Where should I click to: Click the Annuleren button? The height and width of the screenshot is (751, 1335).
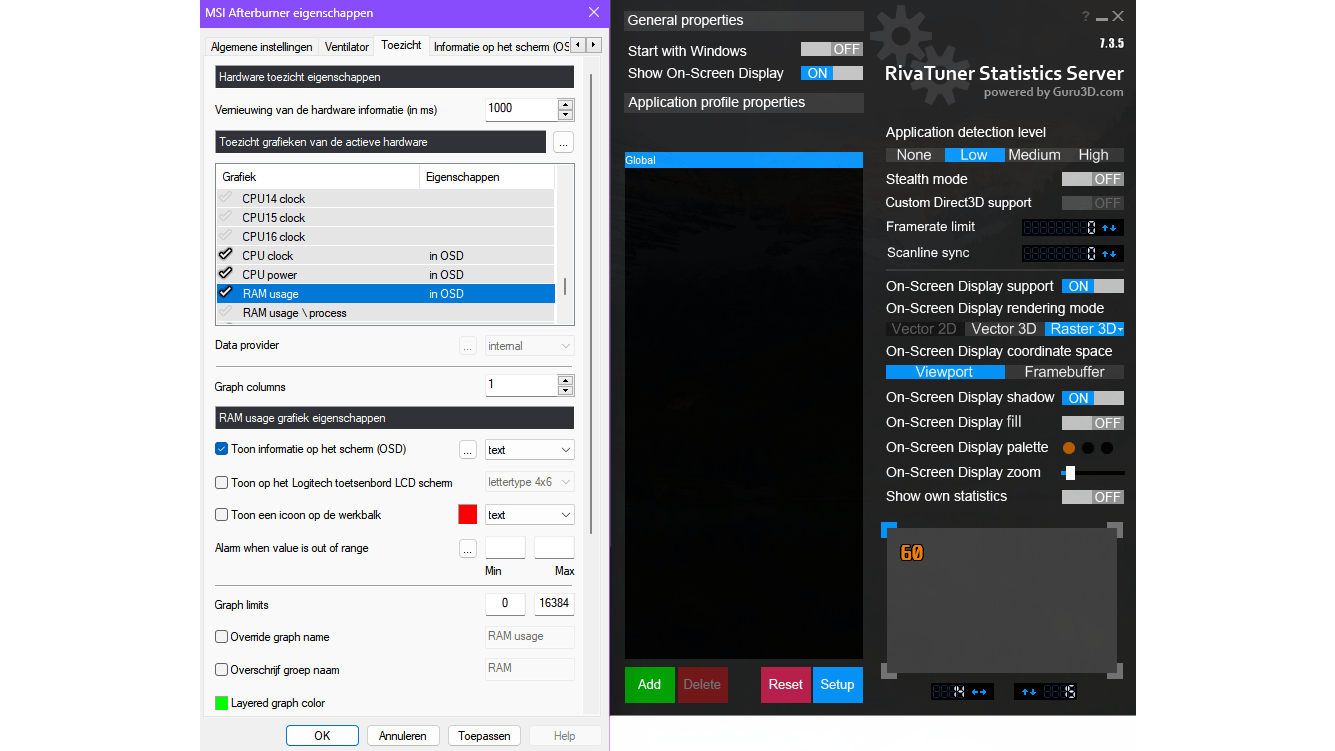tap(403, 736)
